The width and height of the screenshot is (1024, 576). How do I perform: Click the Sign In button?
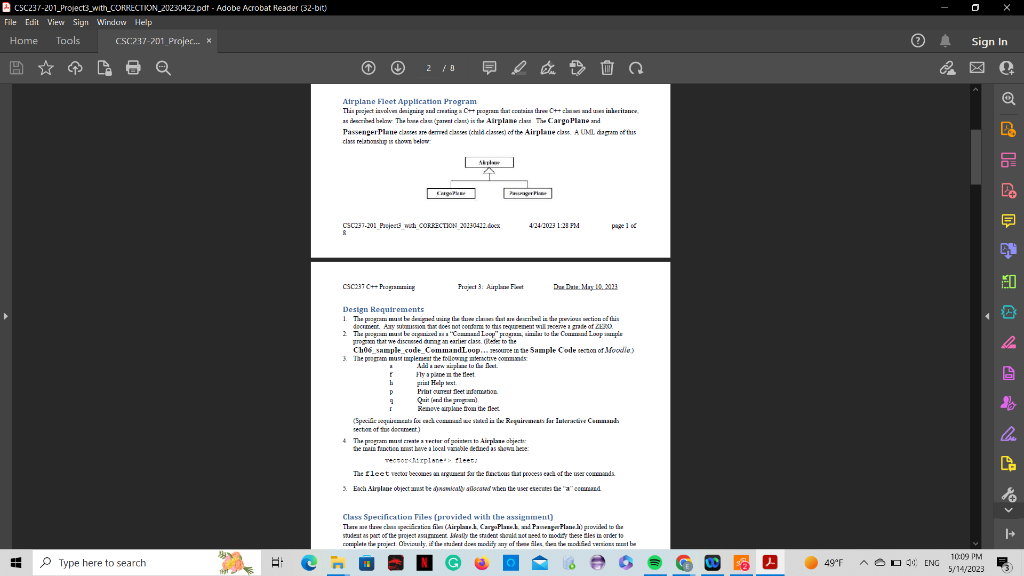pyautogui.click(x=989, y=41)
